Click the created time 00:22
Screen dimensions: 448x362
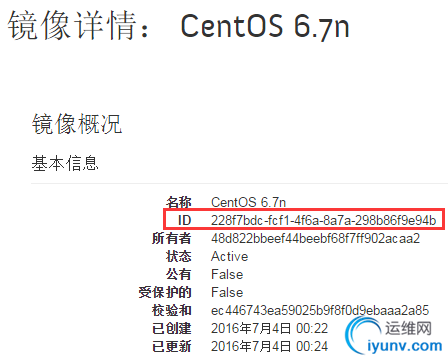[x=312, y=328]
